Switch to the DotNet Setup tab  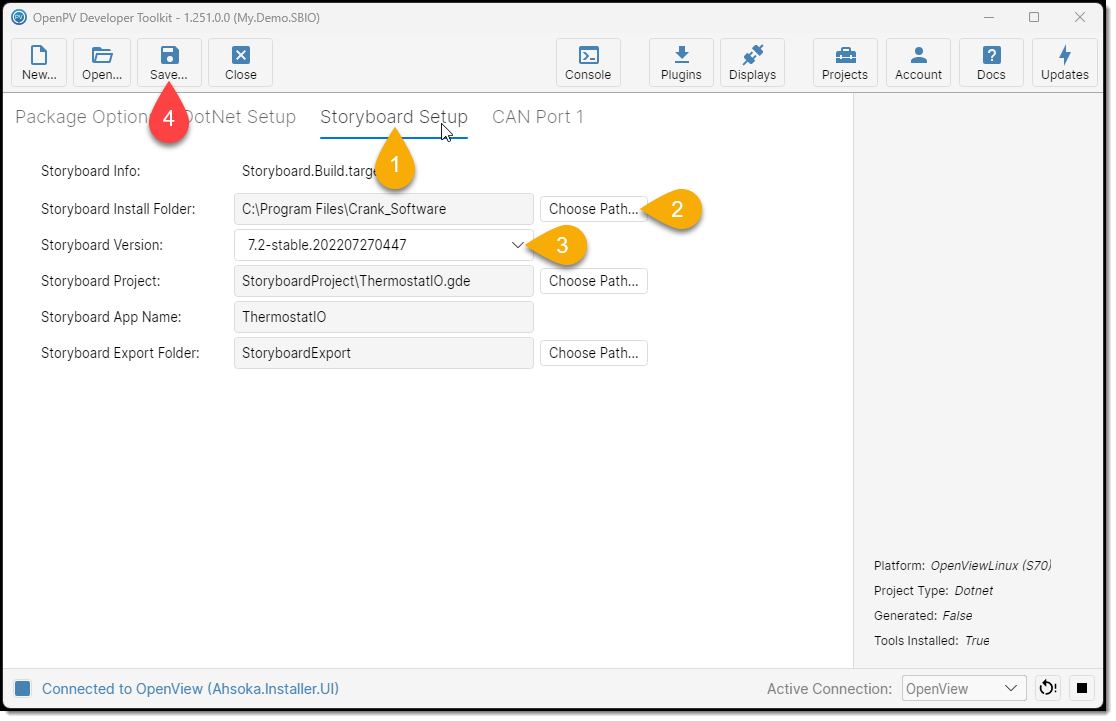coord(241,117)
